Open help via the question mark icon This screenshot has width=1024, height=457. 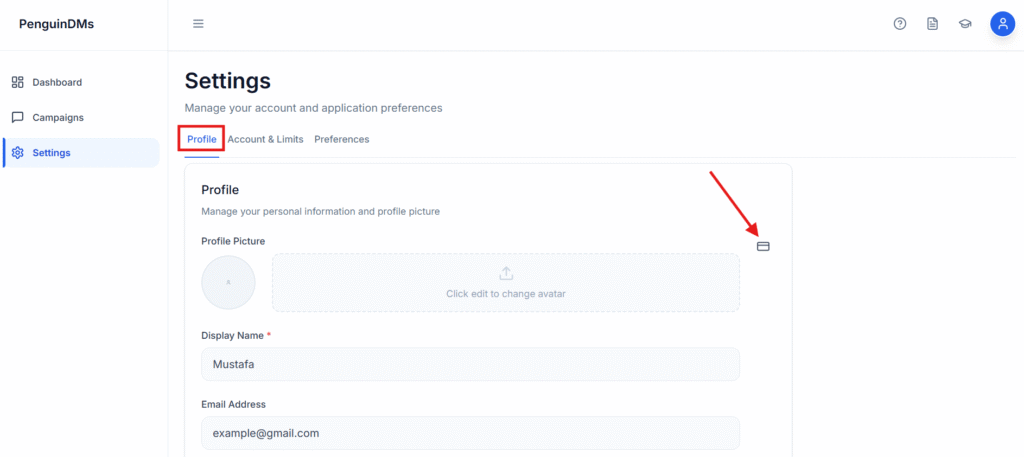pos(900,24)
